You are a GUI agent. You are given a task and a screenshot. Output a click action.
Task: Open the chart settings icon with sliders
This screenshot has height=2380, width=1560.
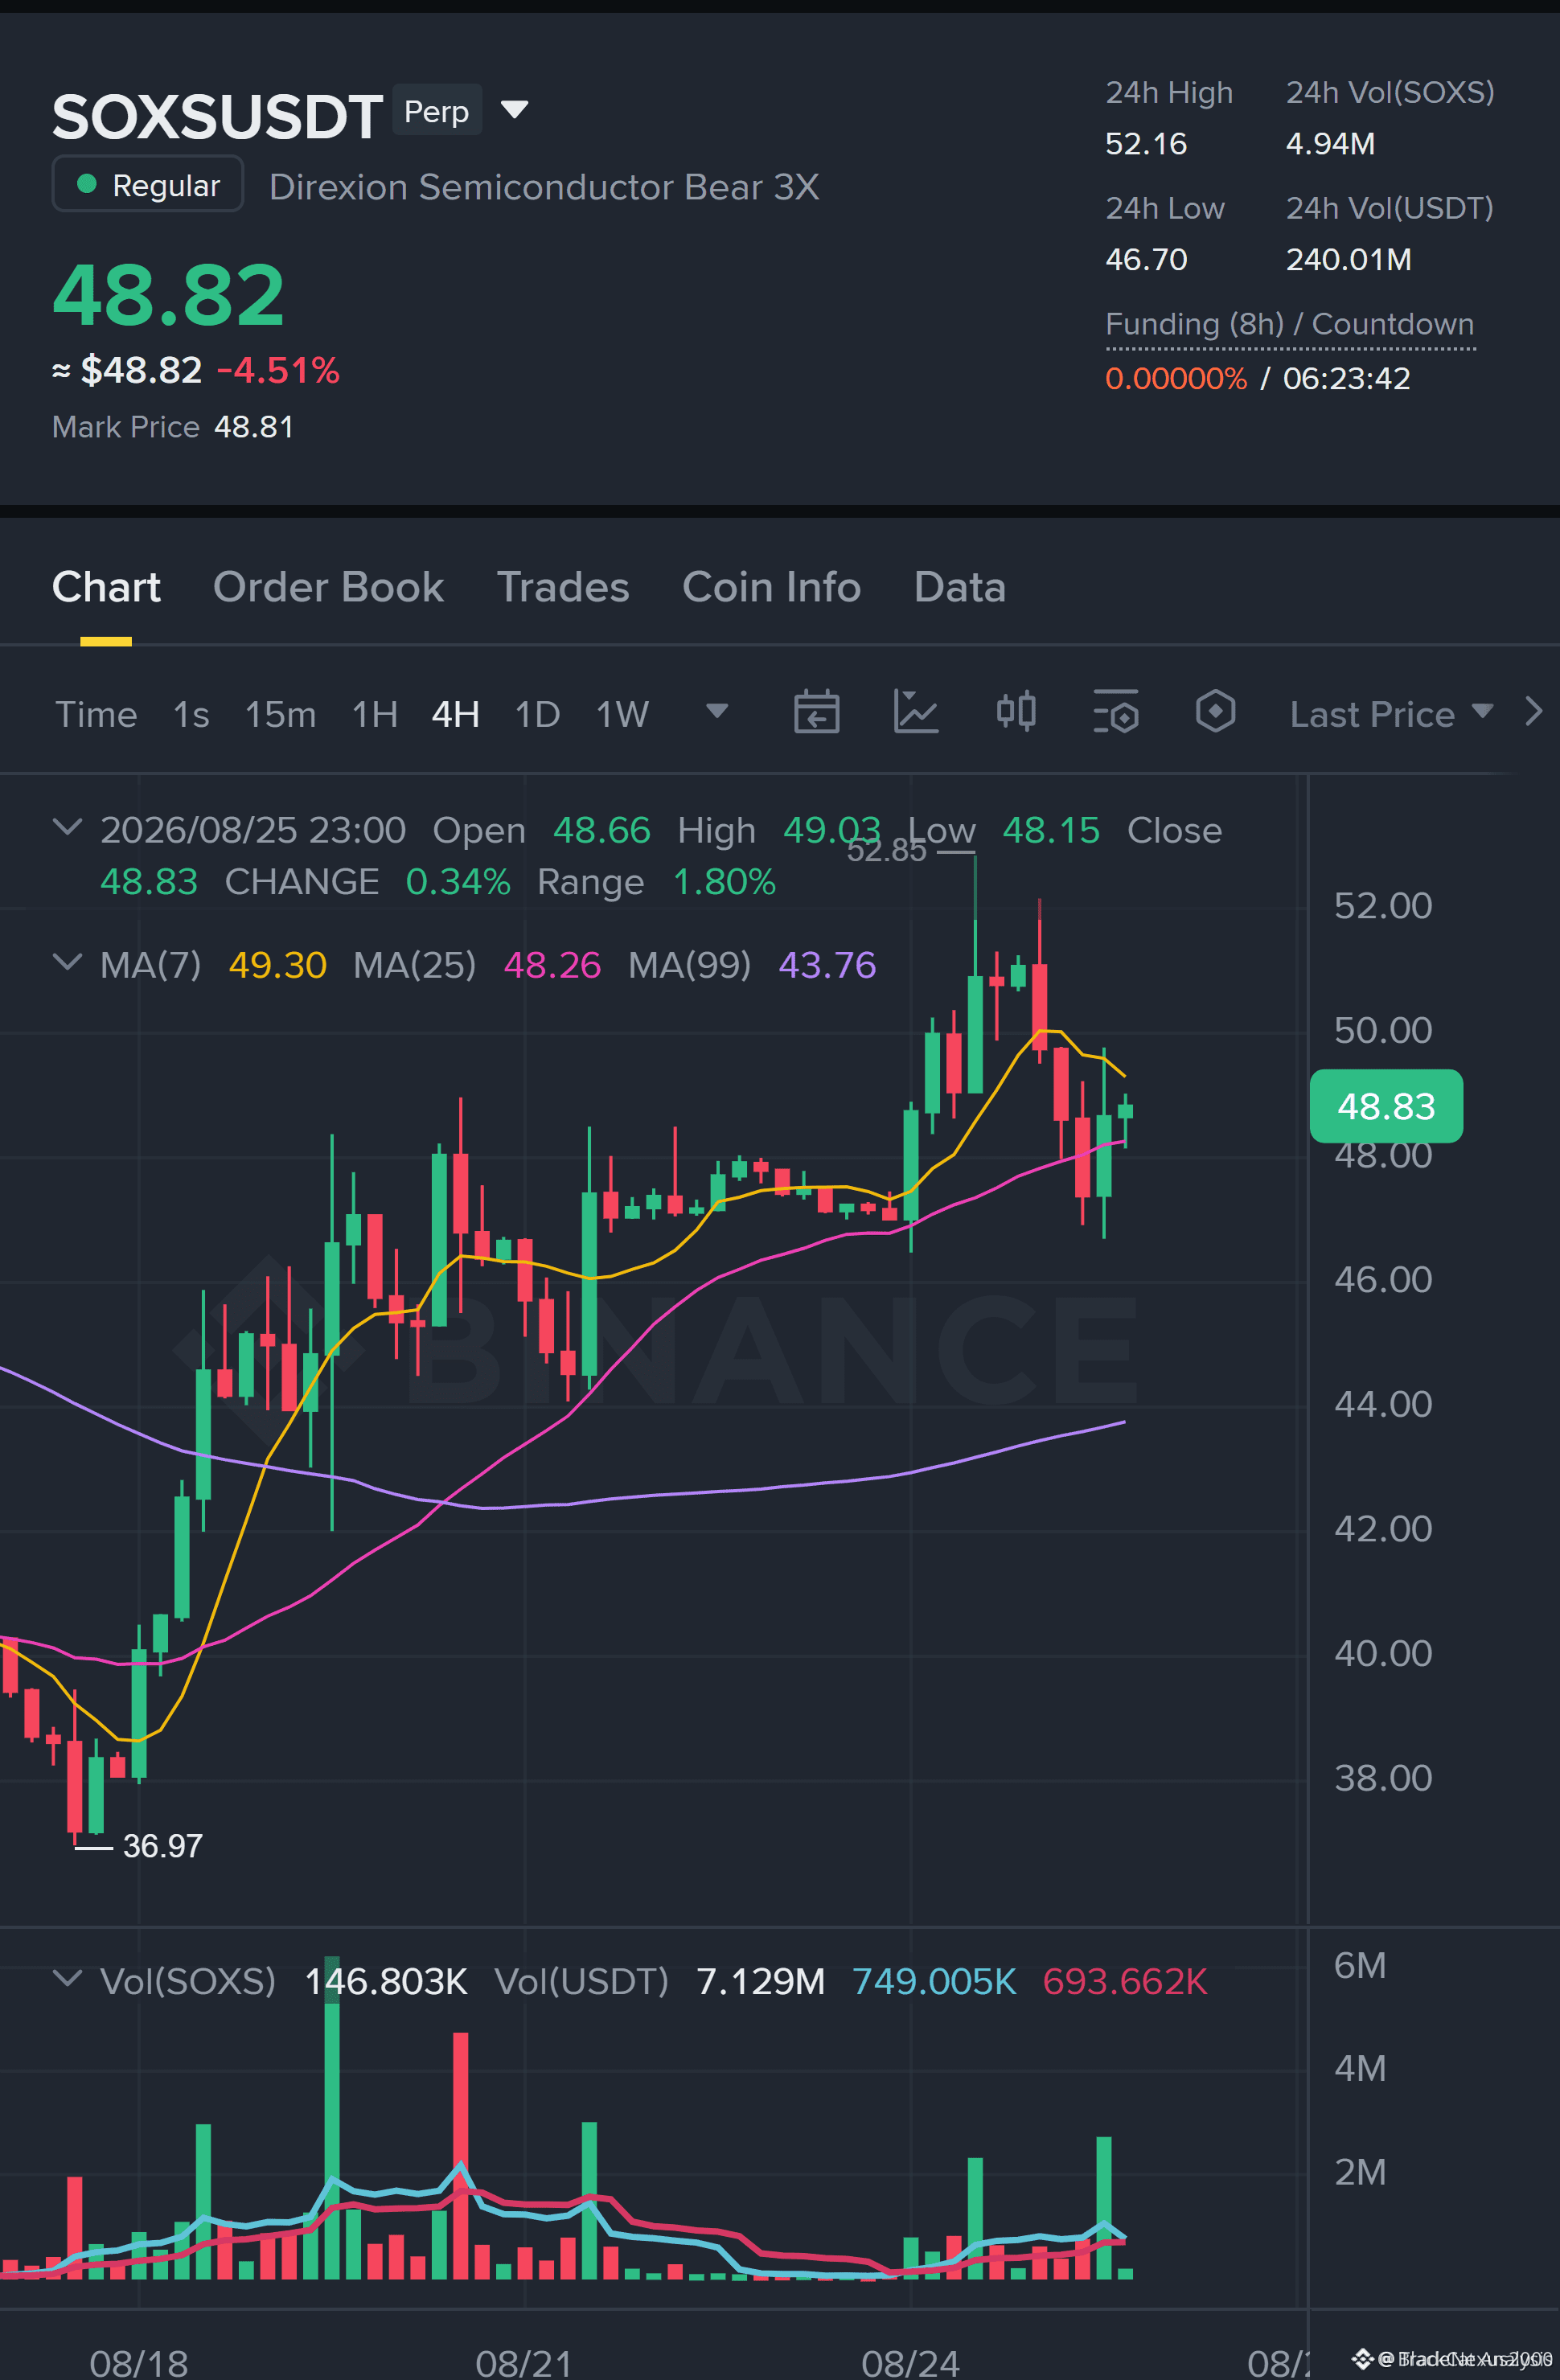[x=1115, y=712]
